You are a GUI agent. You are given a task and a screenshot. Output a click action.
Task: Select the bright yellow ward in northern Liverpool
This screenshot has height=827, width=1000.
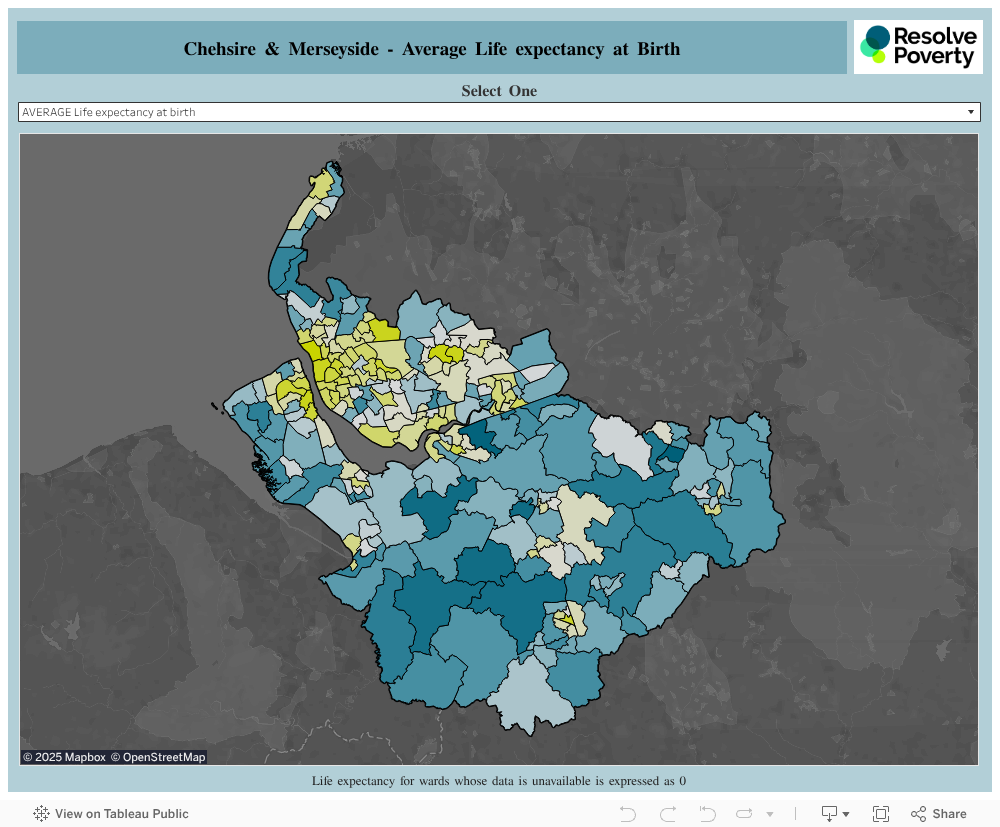[x=383, y=329]
